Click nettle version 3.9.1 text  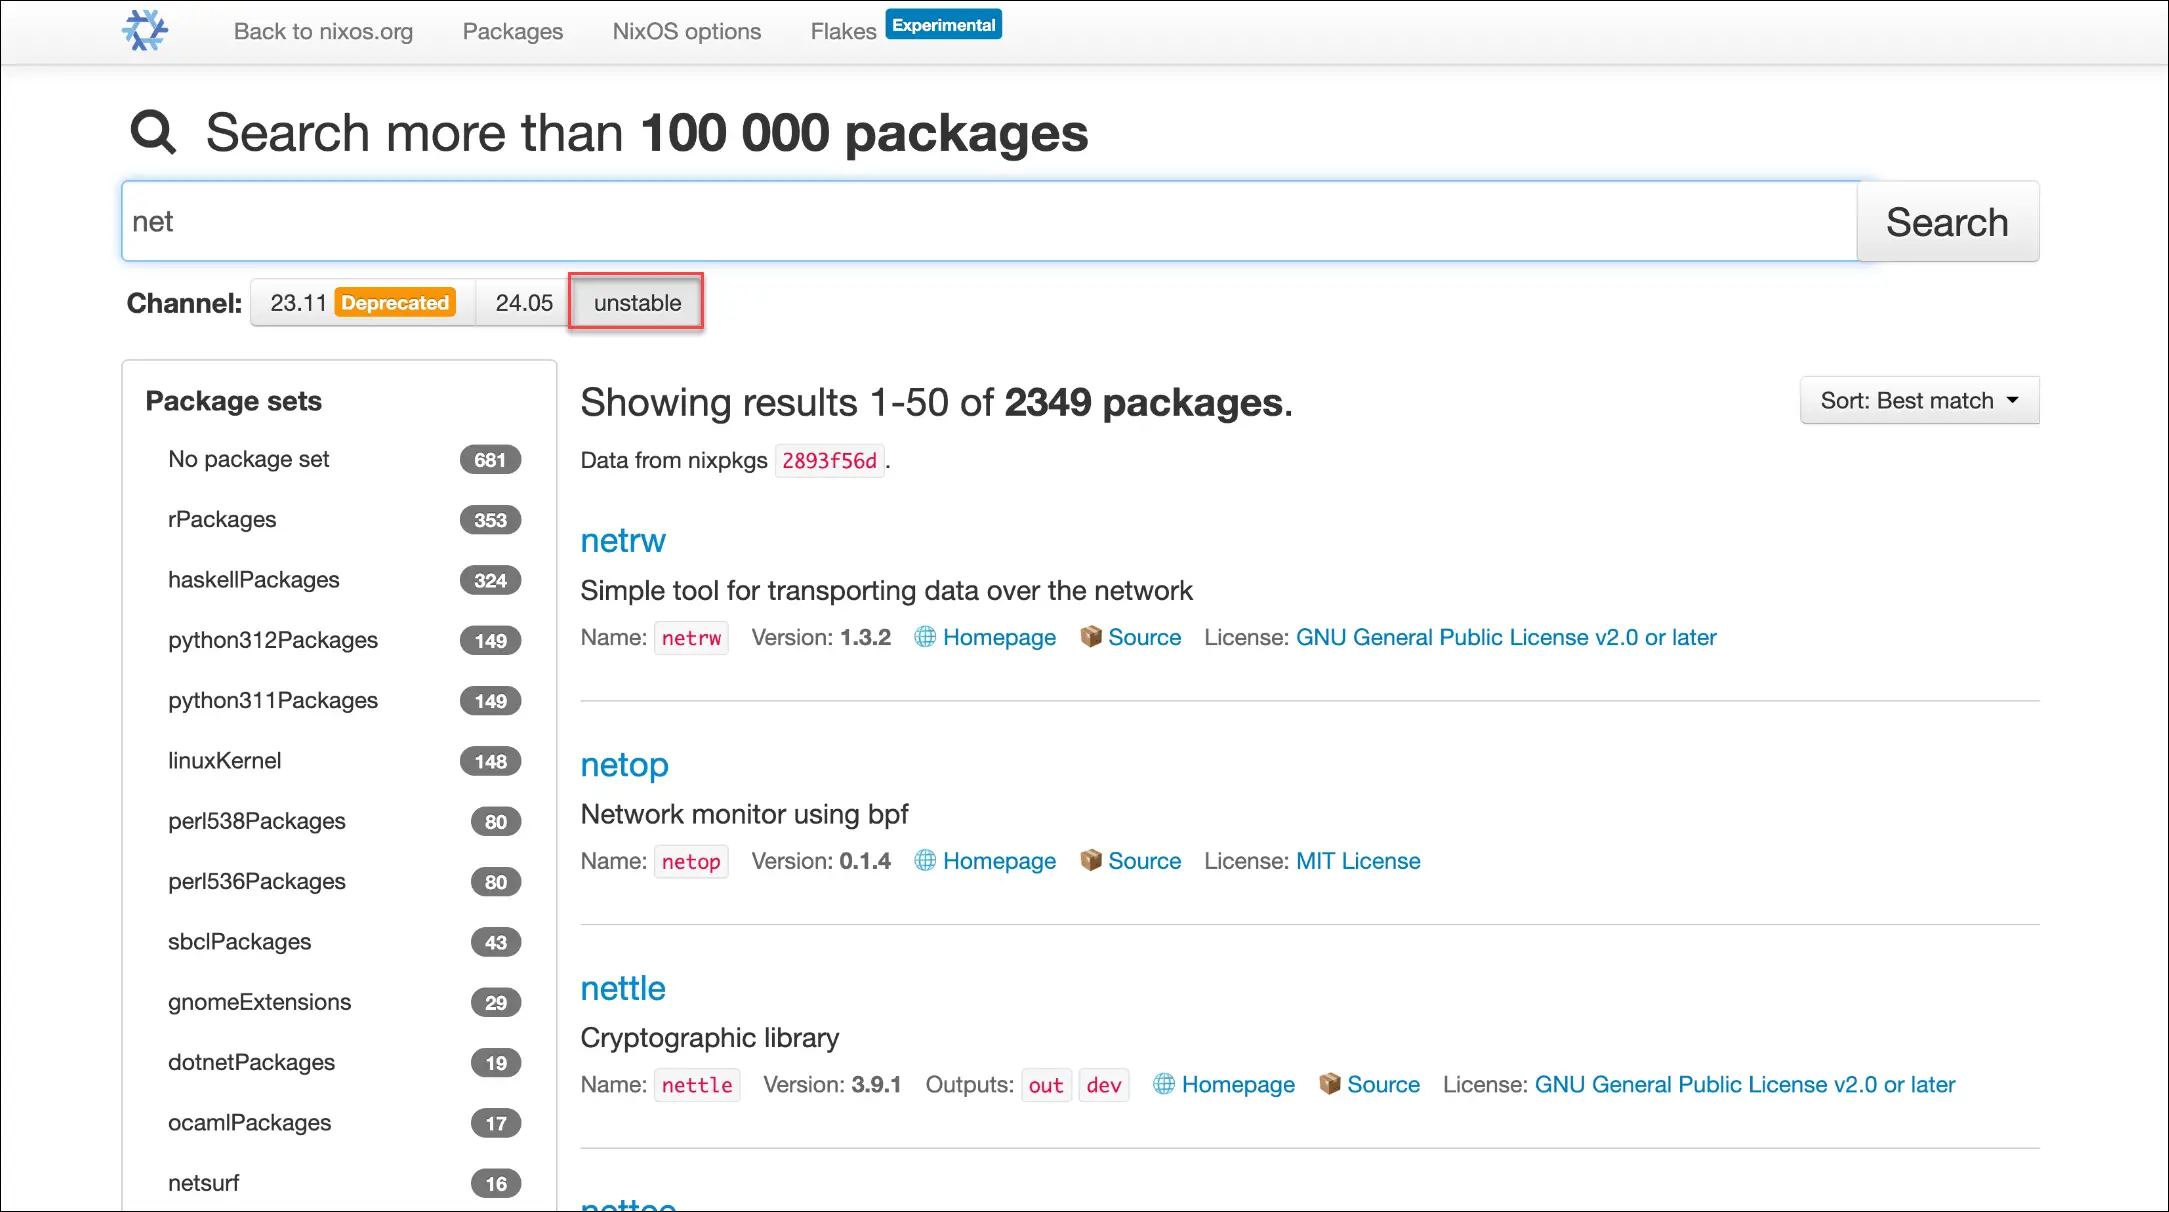pyautogui.click(x=876, y=1084)
